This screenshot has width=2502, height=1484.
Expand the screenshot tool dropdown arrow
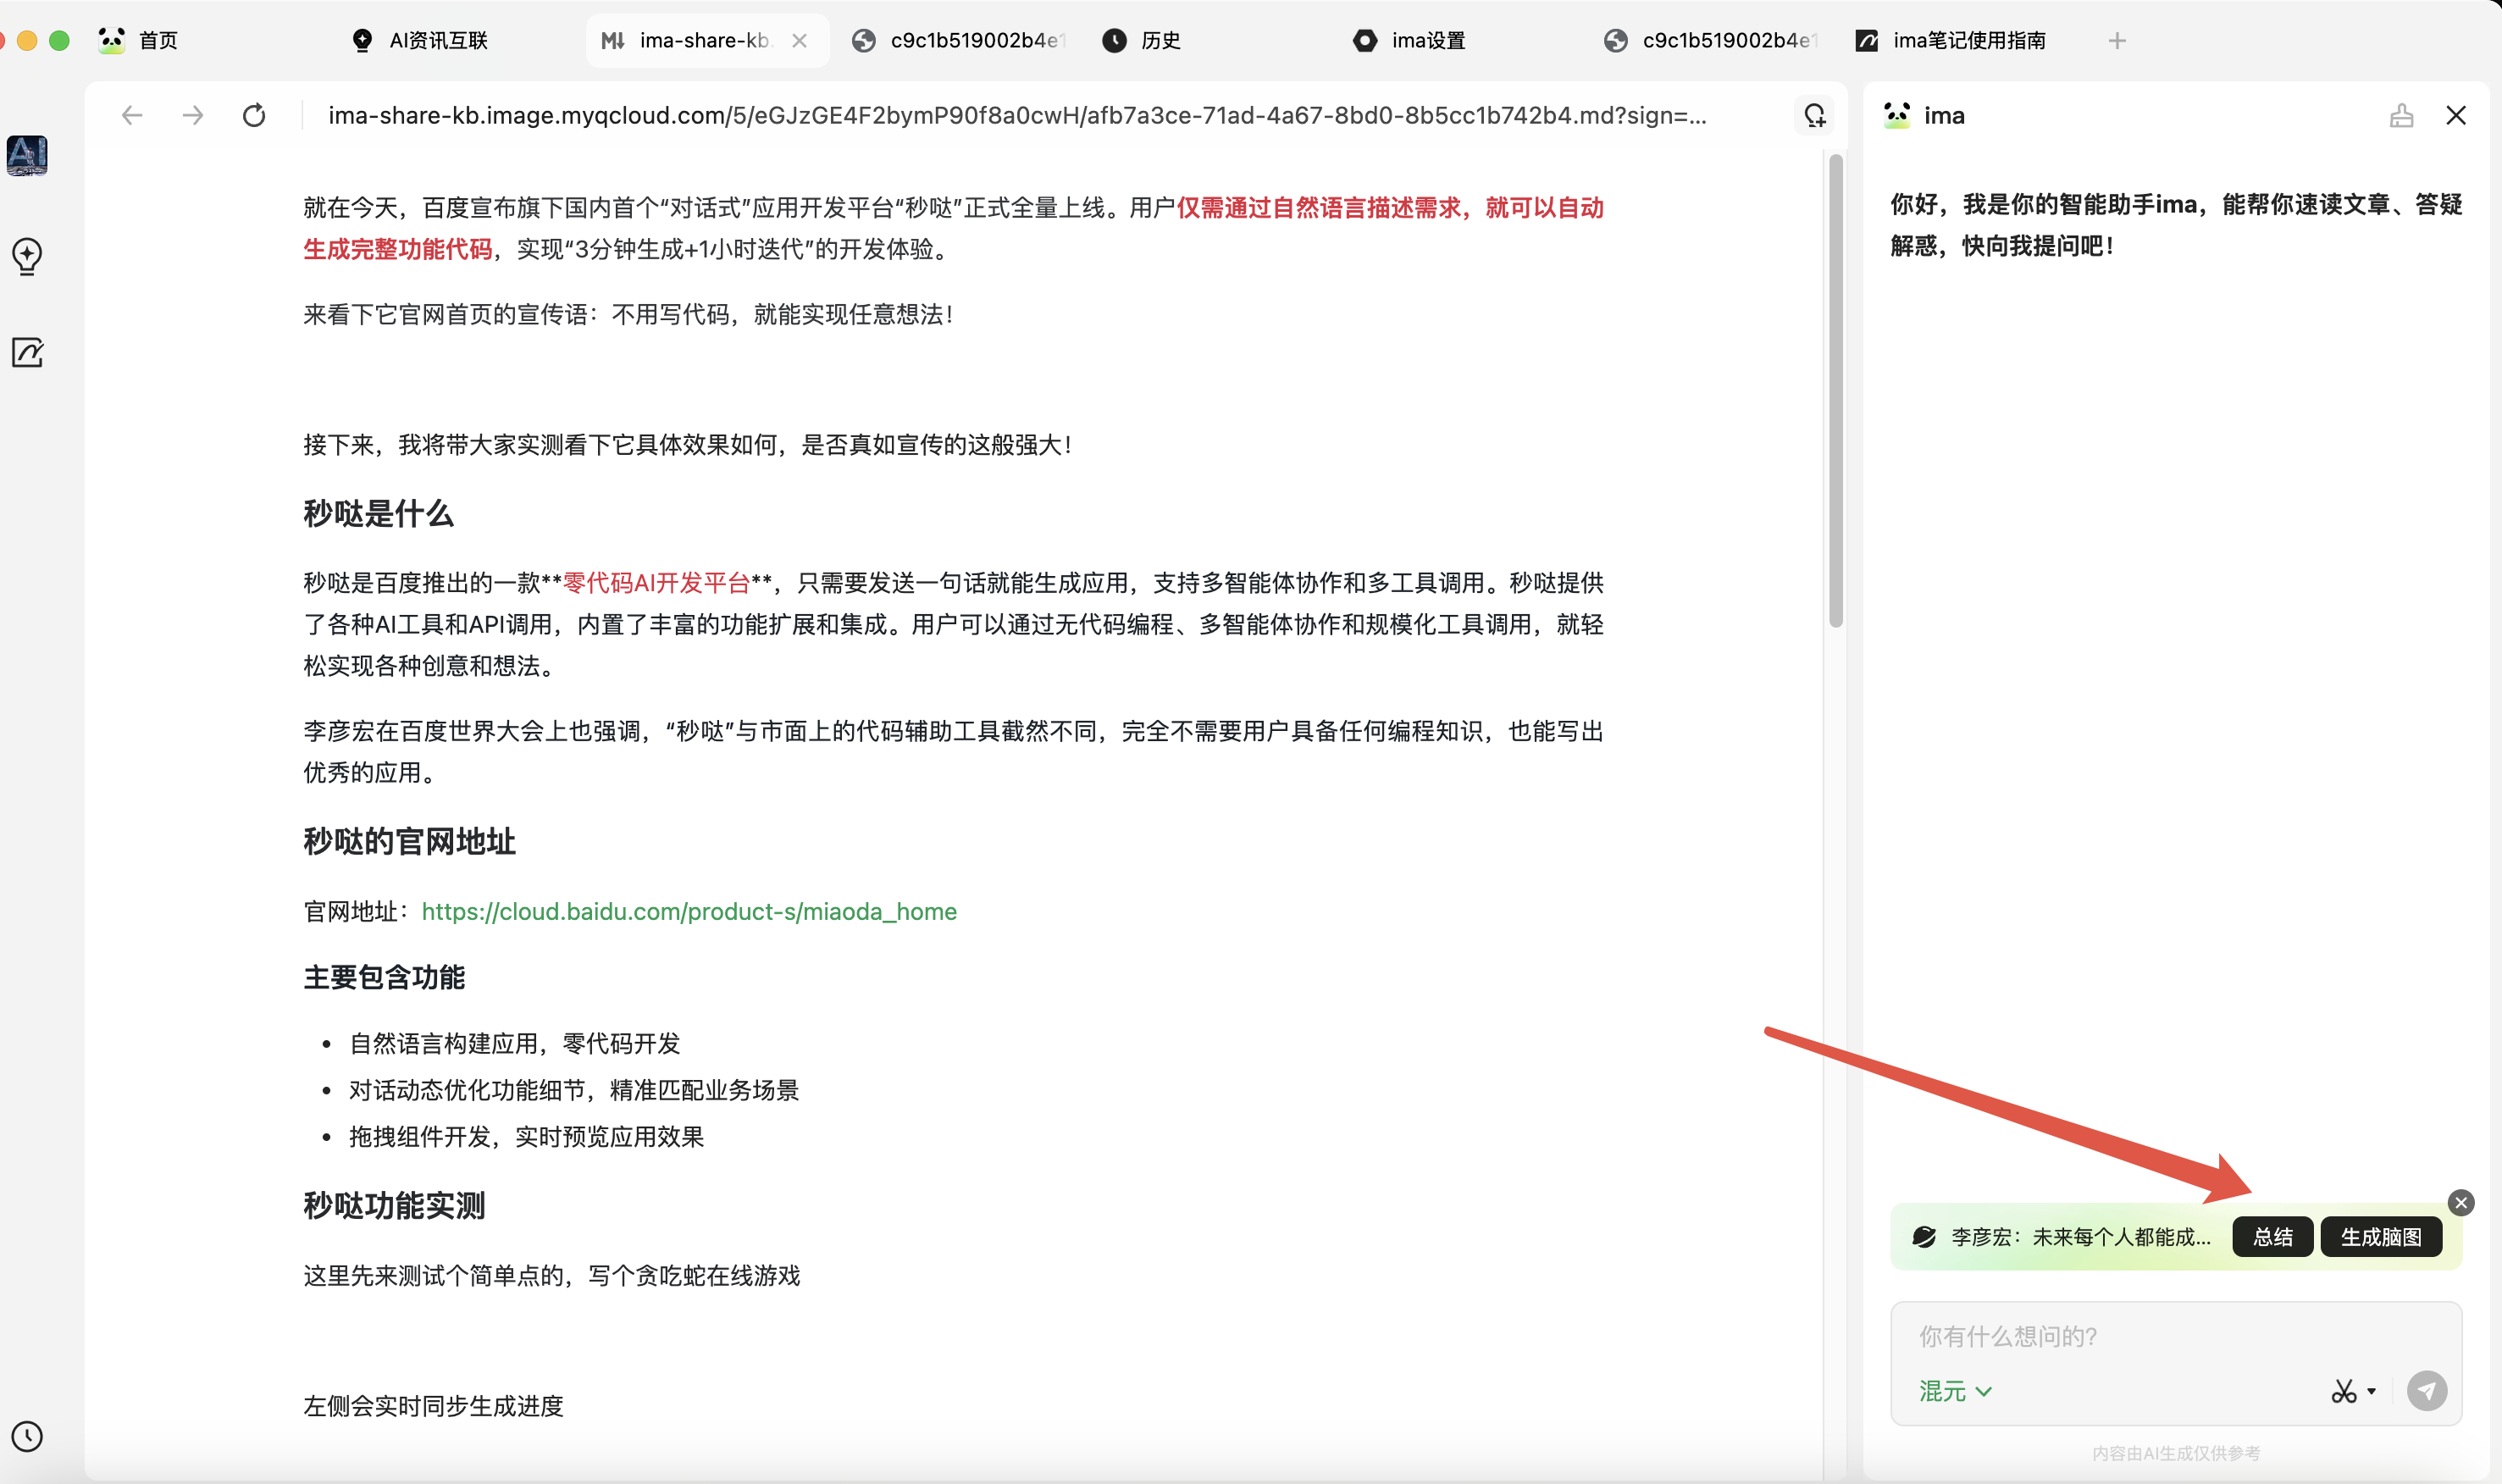[x=2371, y=1391]
